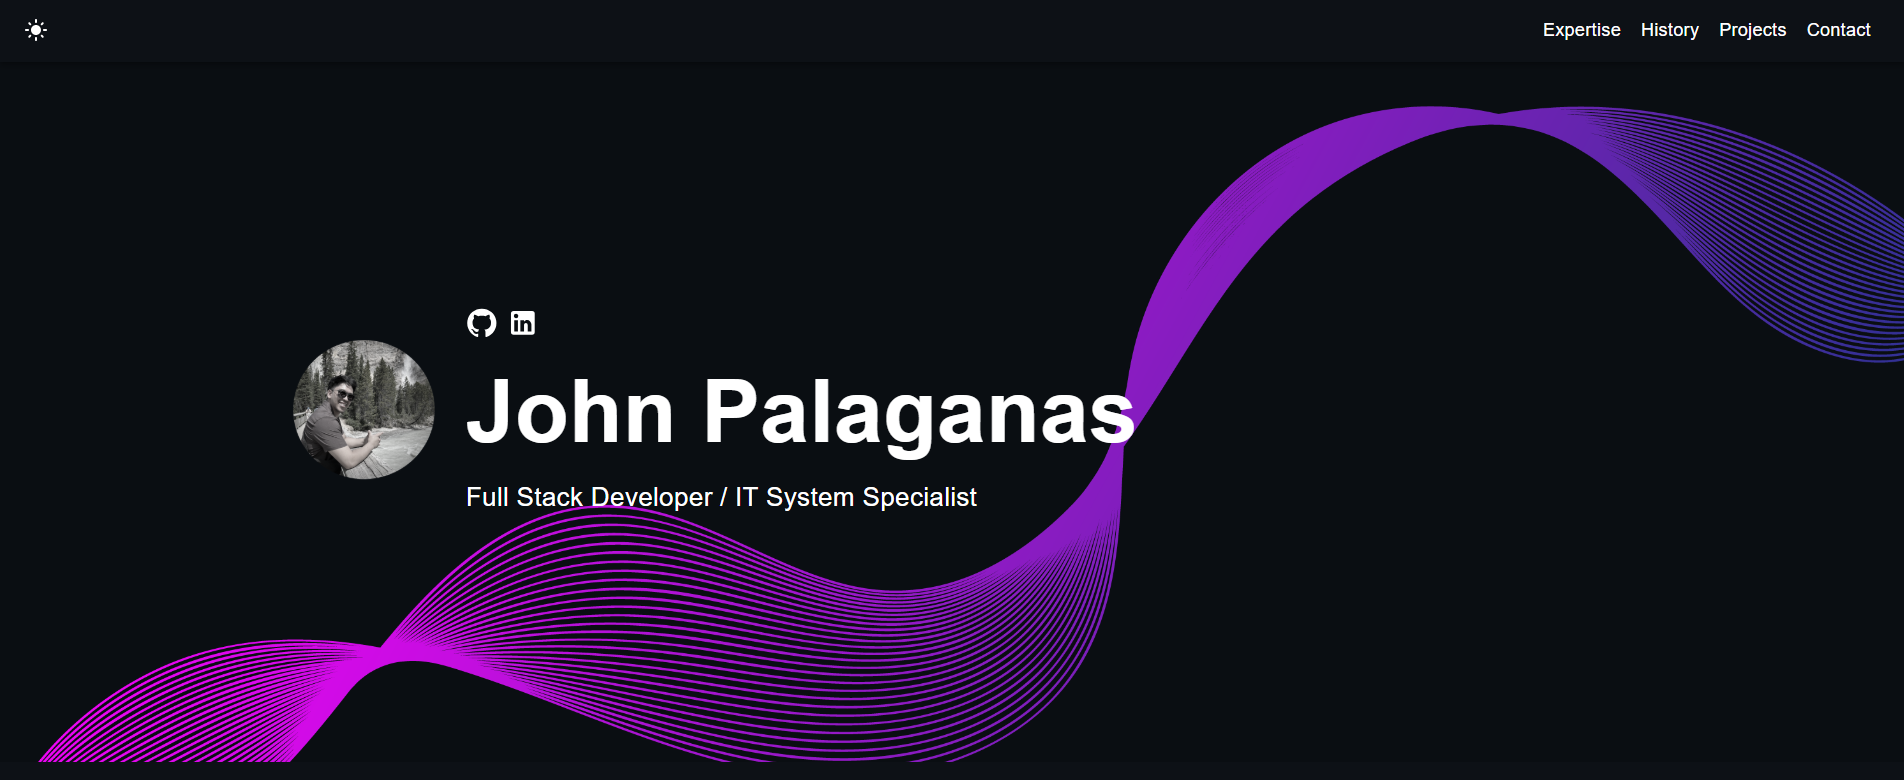
Task: Click the word "IT" in the subtitle
Action: point(746,497)
